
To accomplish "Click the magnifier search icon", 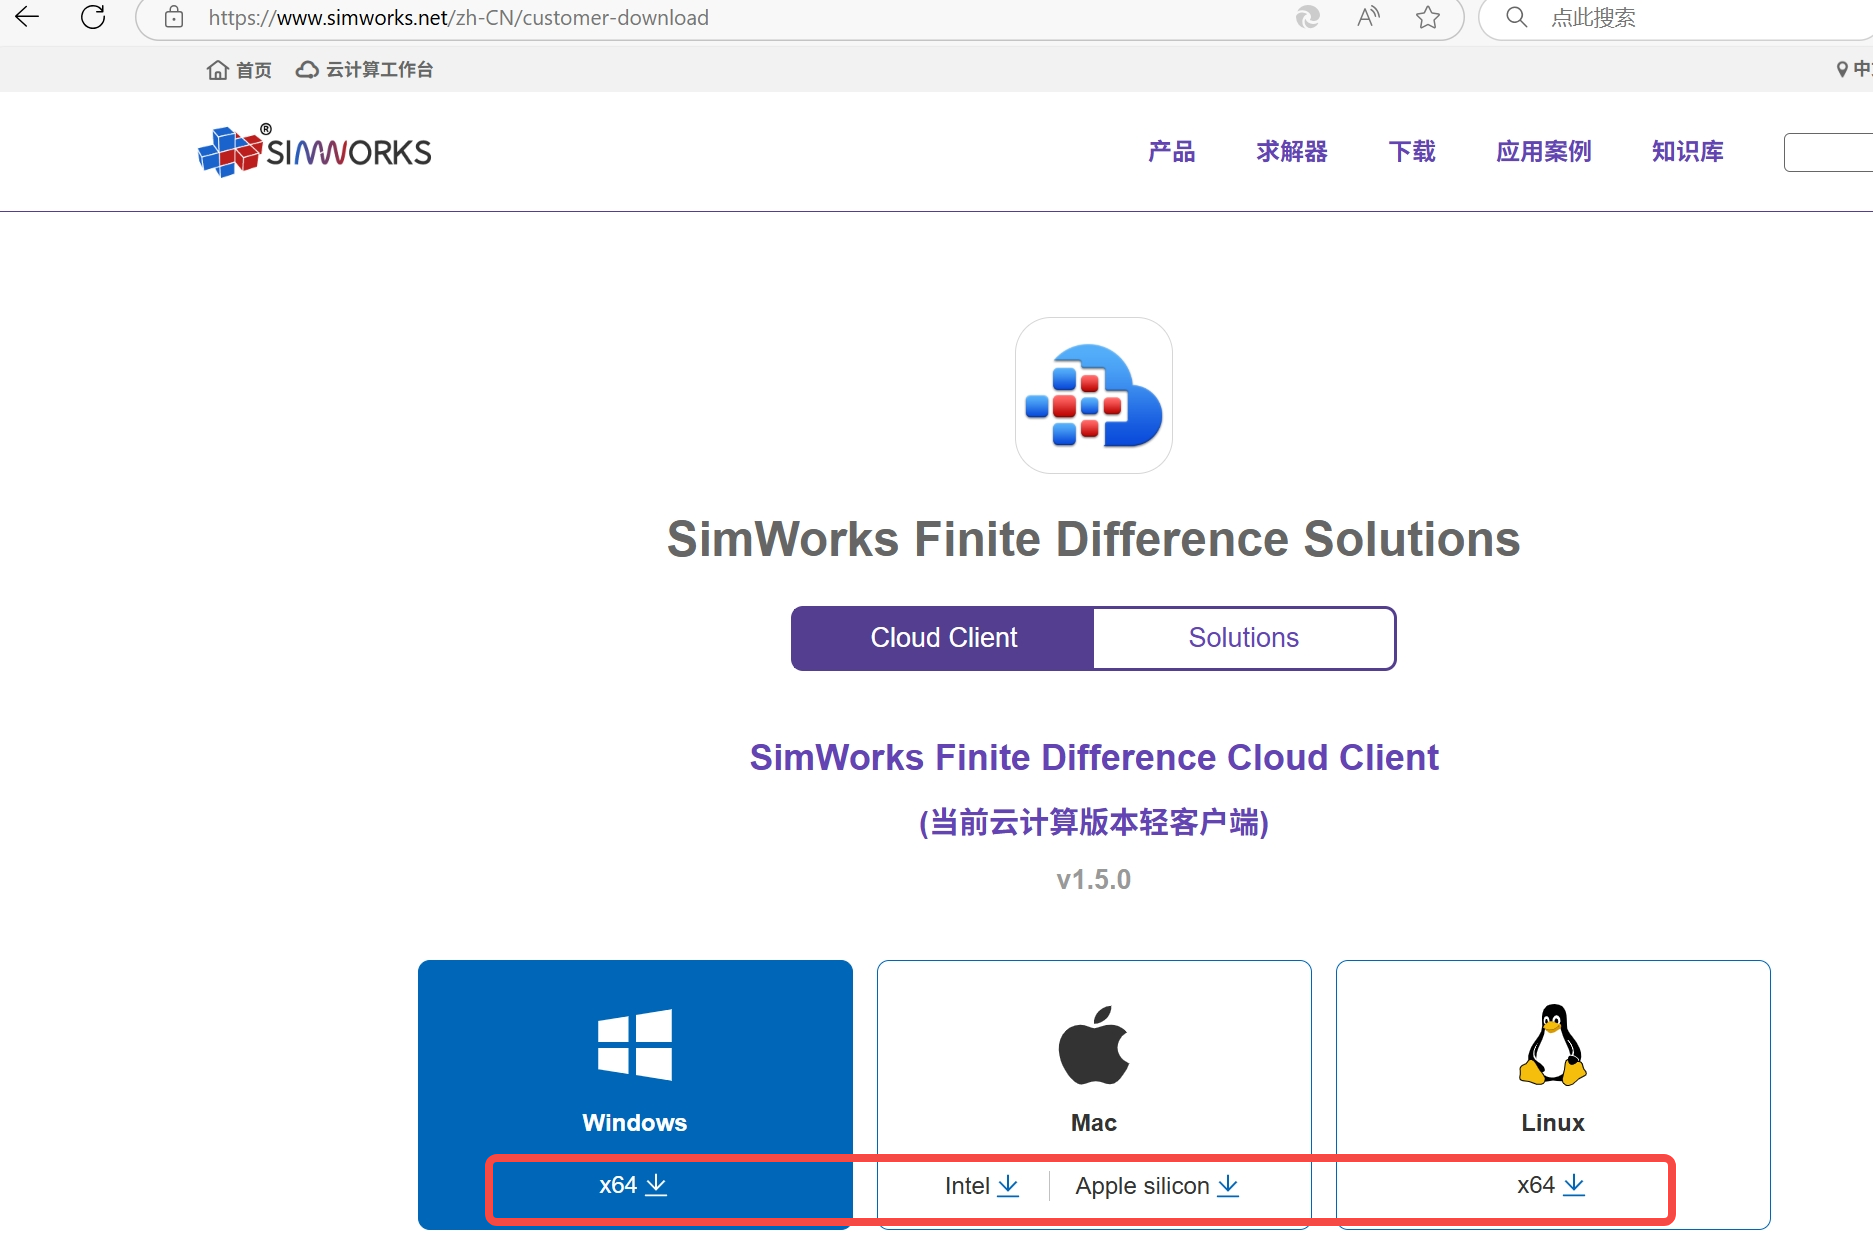I will pos(1516,17).
